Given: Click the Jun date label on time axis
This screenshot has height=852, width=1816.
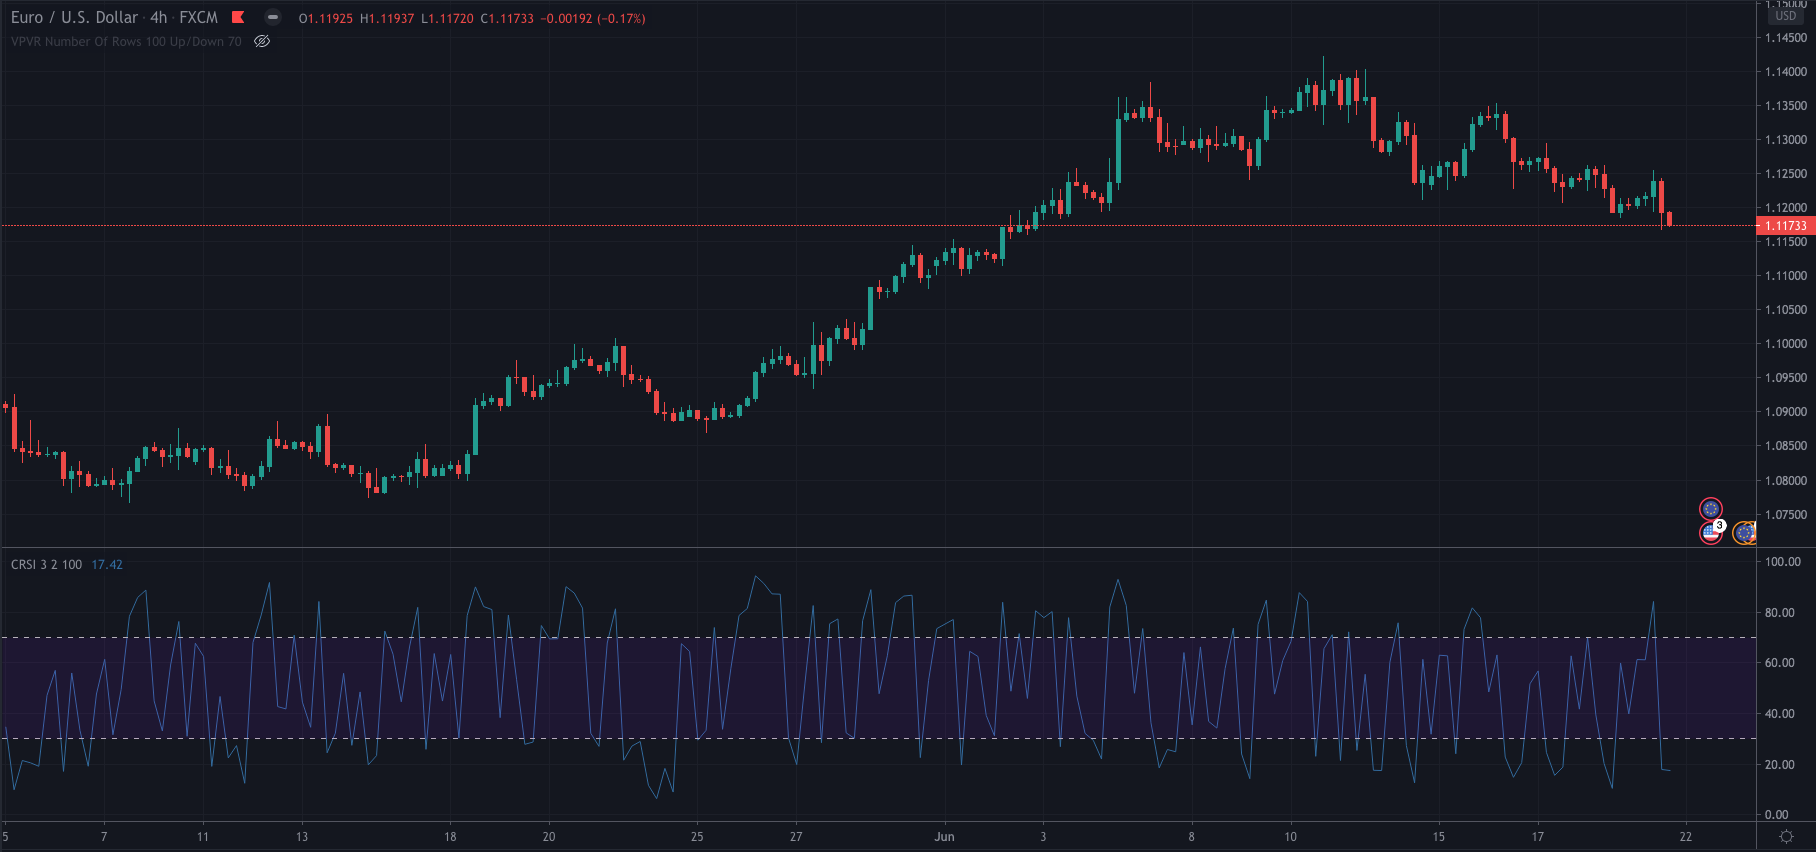Looking at the screenshot, I should (944, 837).
